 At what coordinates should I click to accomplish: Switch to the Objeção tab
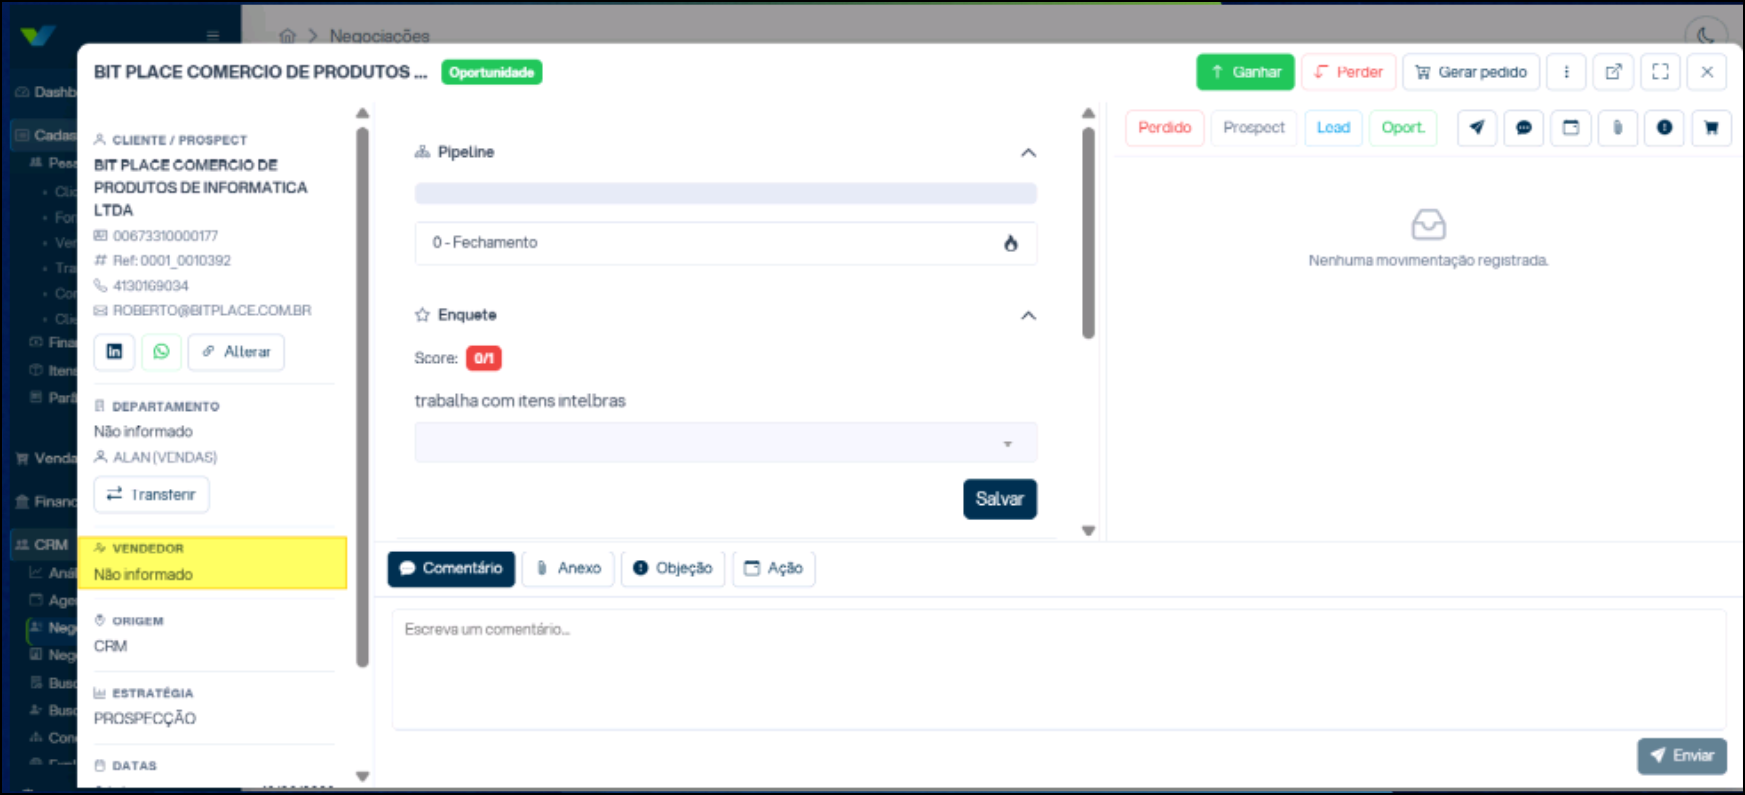pyautogui.click(x=673, y=568)
